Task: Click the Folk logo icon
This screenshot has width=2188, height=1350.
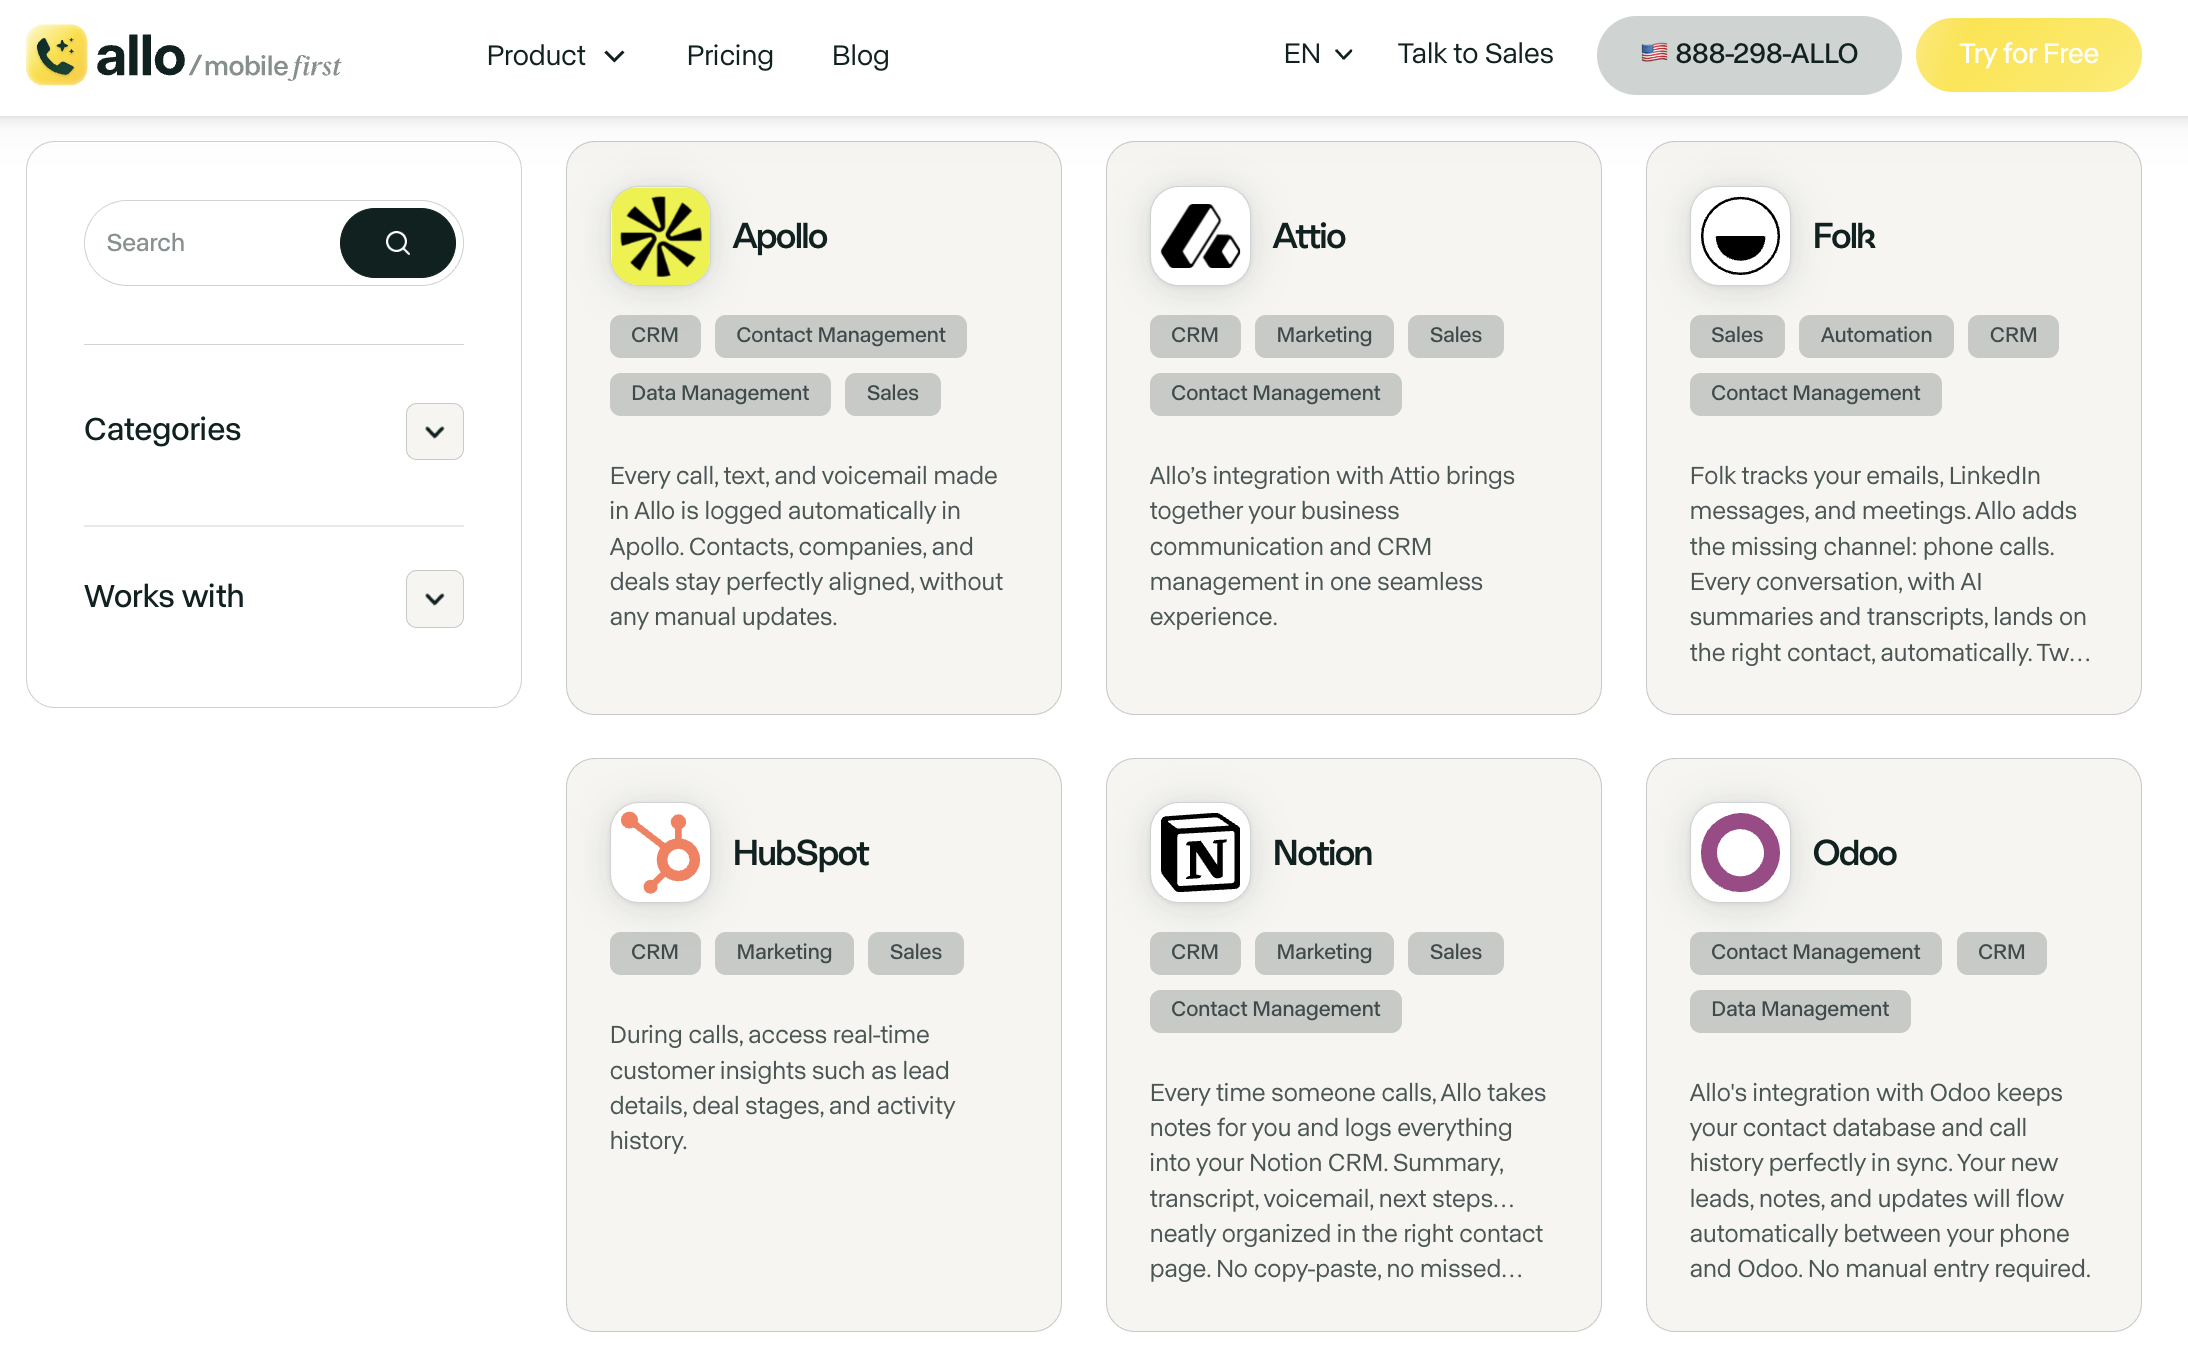Action: (x=1740, y=237)
